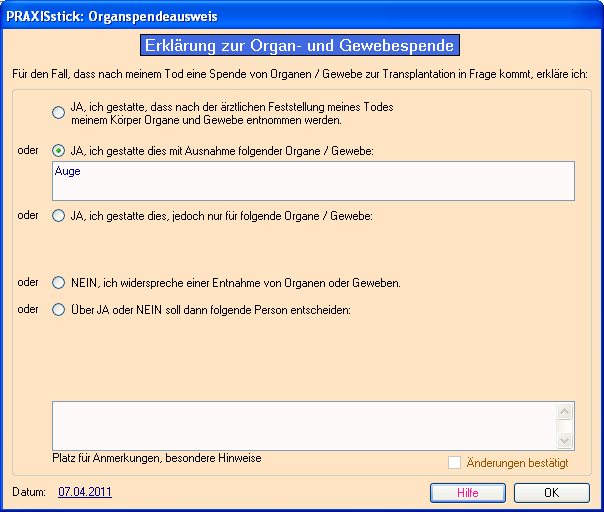
Task: Click the Datum: label
Action: click(29, 492)
